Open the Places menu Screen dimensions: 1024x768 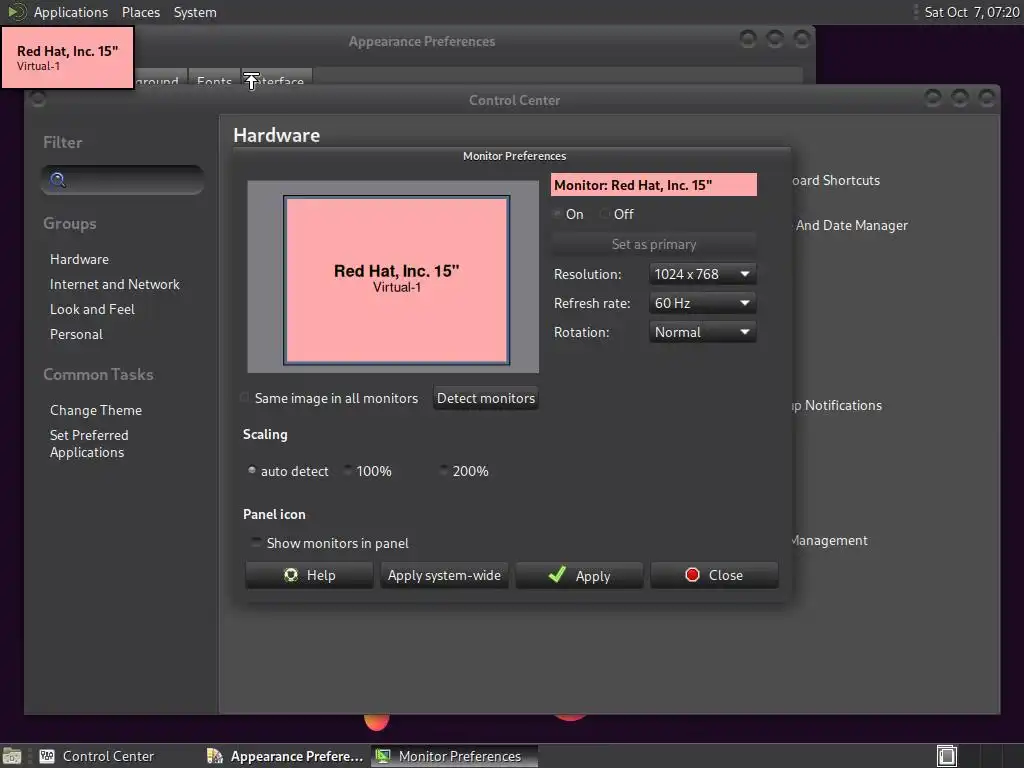(140, 12)
